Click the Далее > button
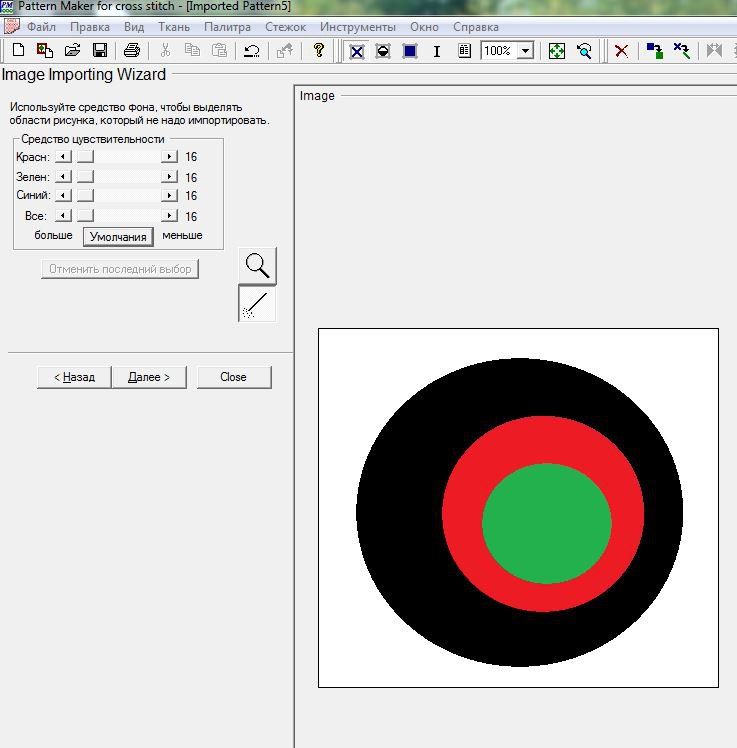The height and width of the screenshot is (748, 737). coord(149,377)
